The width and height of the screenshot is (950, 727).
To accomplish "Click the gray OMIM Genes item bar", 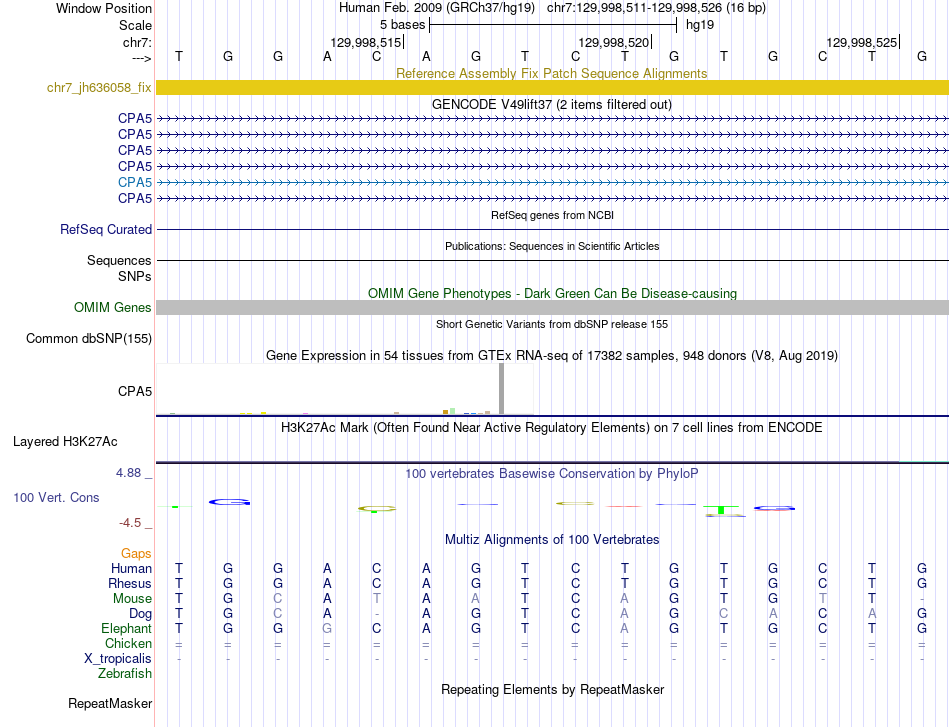I will (552, 308).
